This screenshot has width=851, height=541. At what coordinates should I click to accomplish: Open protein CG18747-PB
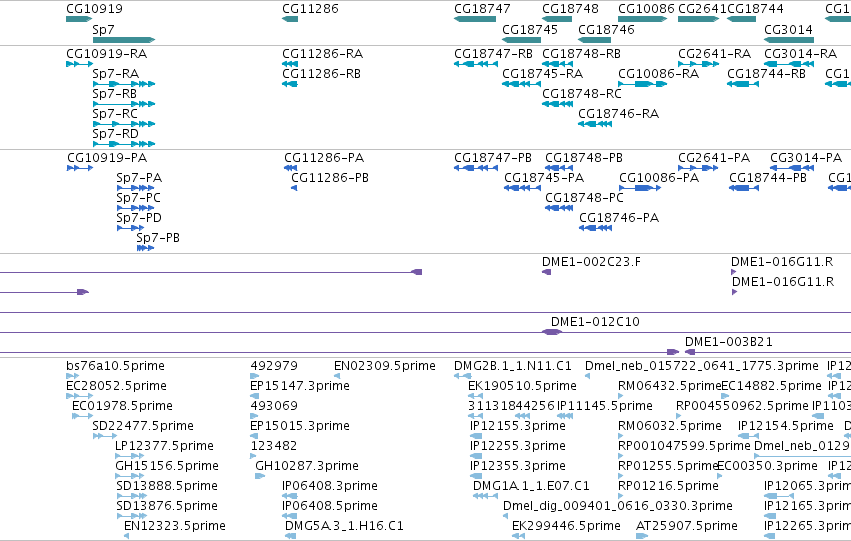493,158
